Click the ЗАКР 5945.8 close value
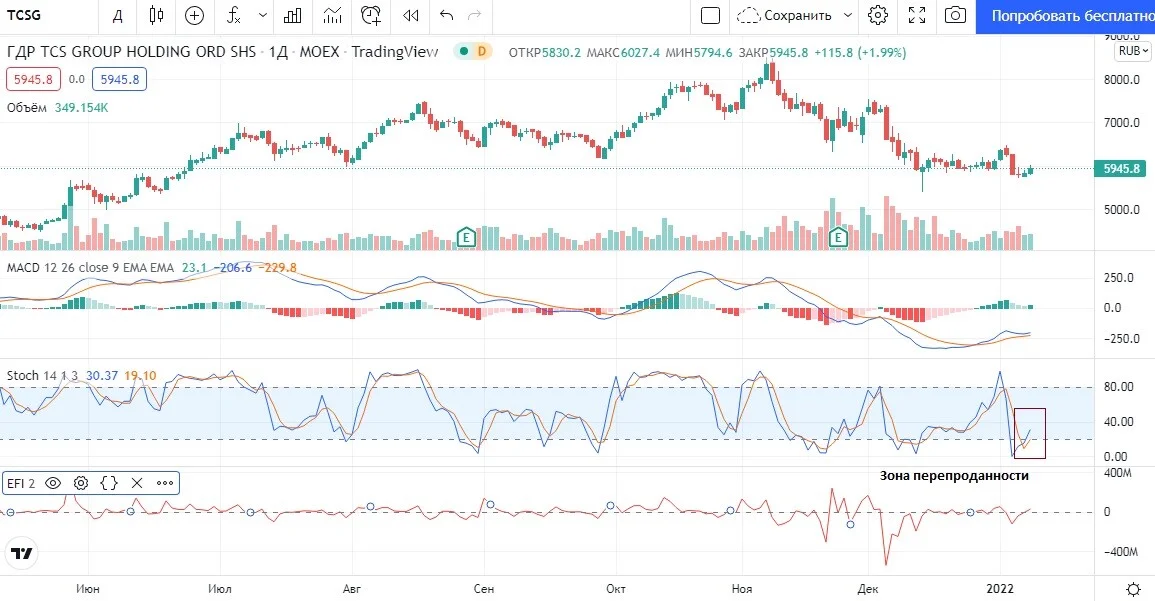The height and width of the screenshot is (601, 1155). click(x=773, y=52)
